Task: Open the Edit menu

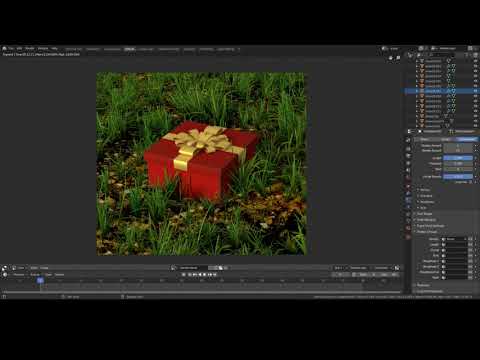Action: coord(20,49)
